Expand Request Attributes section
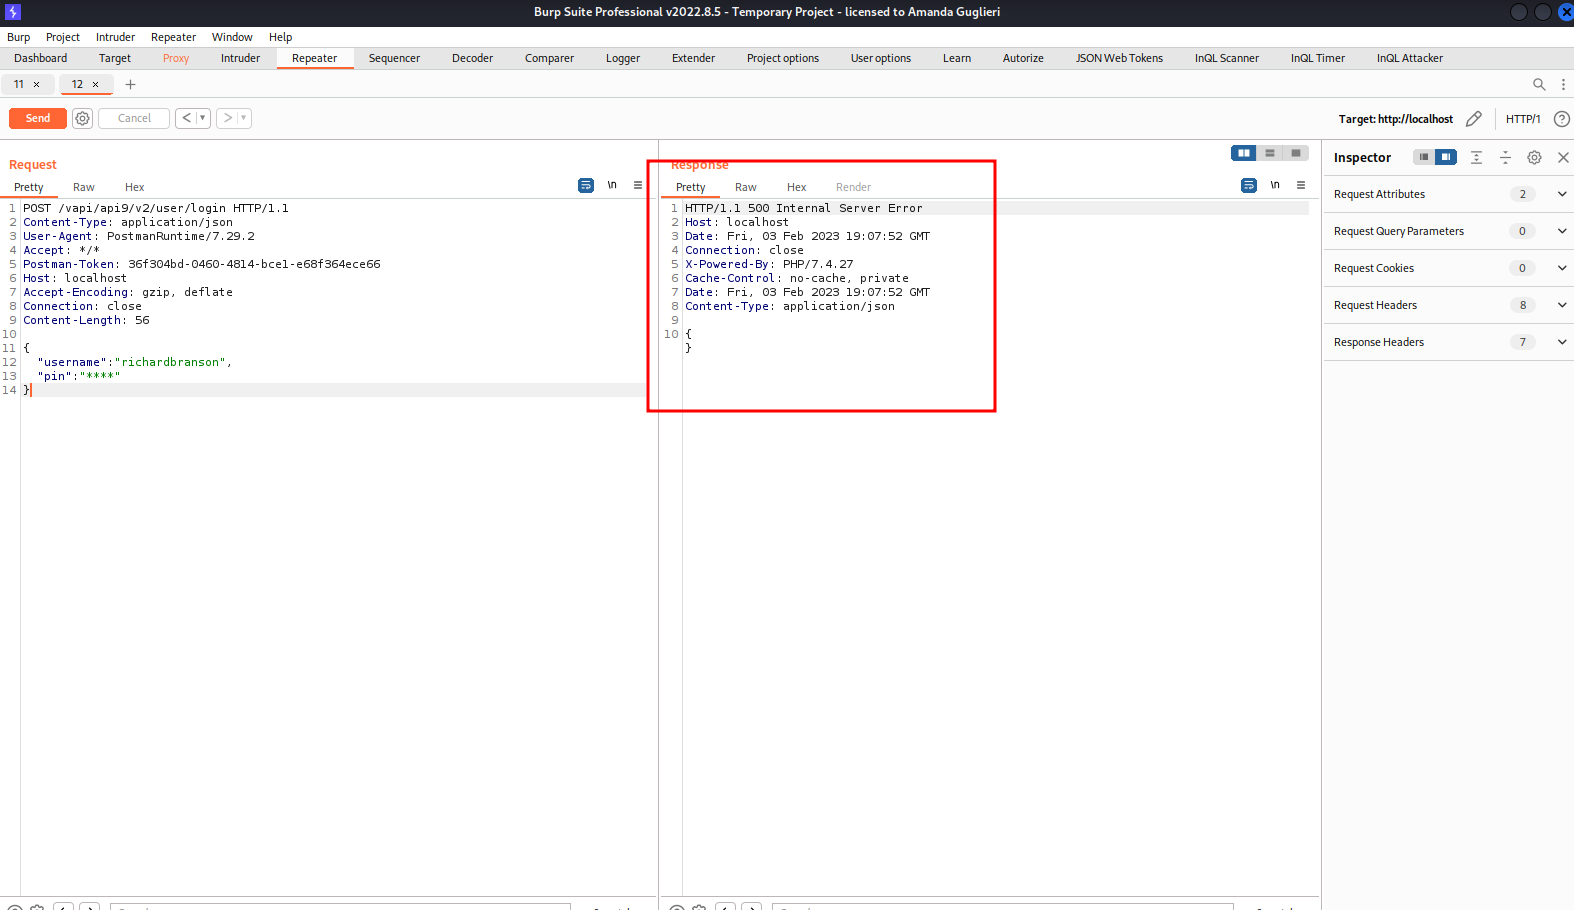Screen dimensions: 1574x910 [1449, 194]
